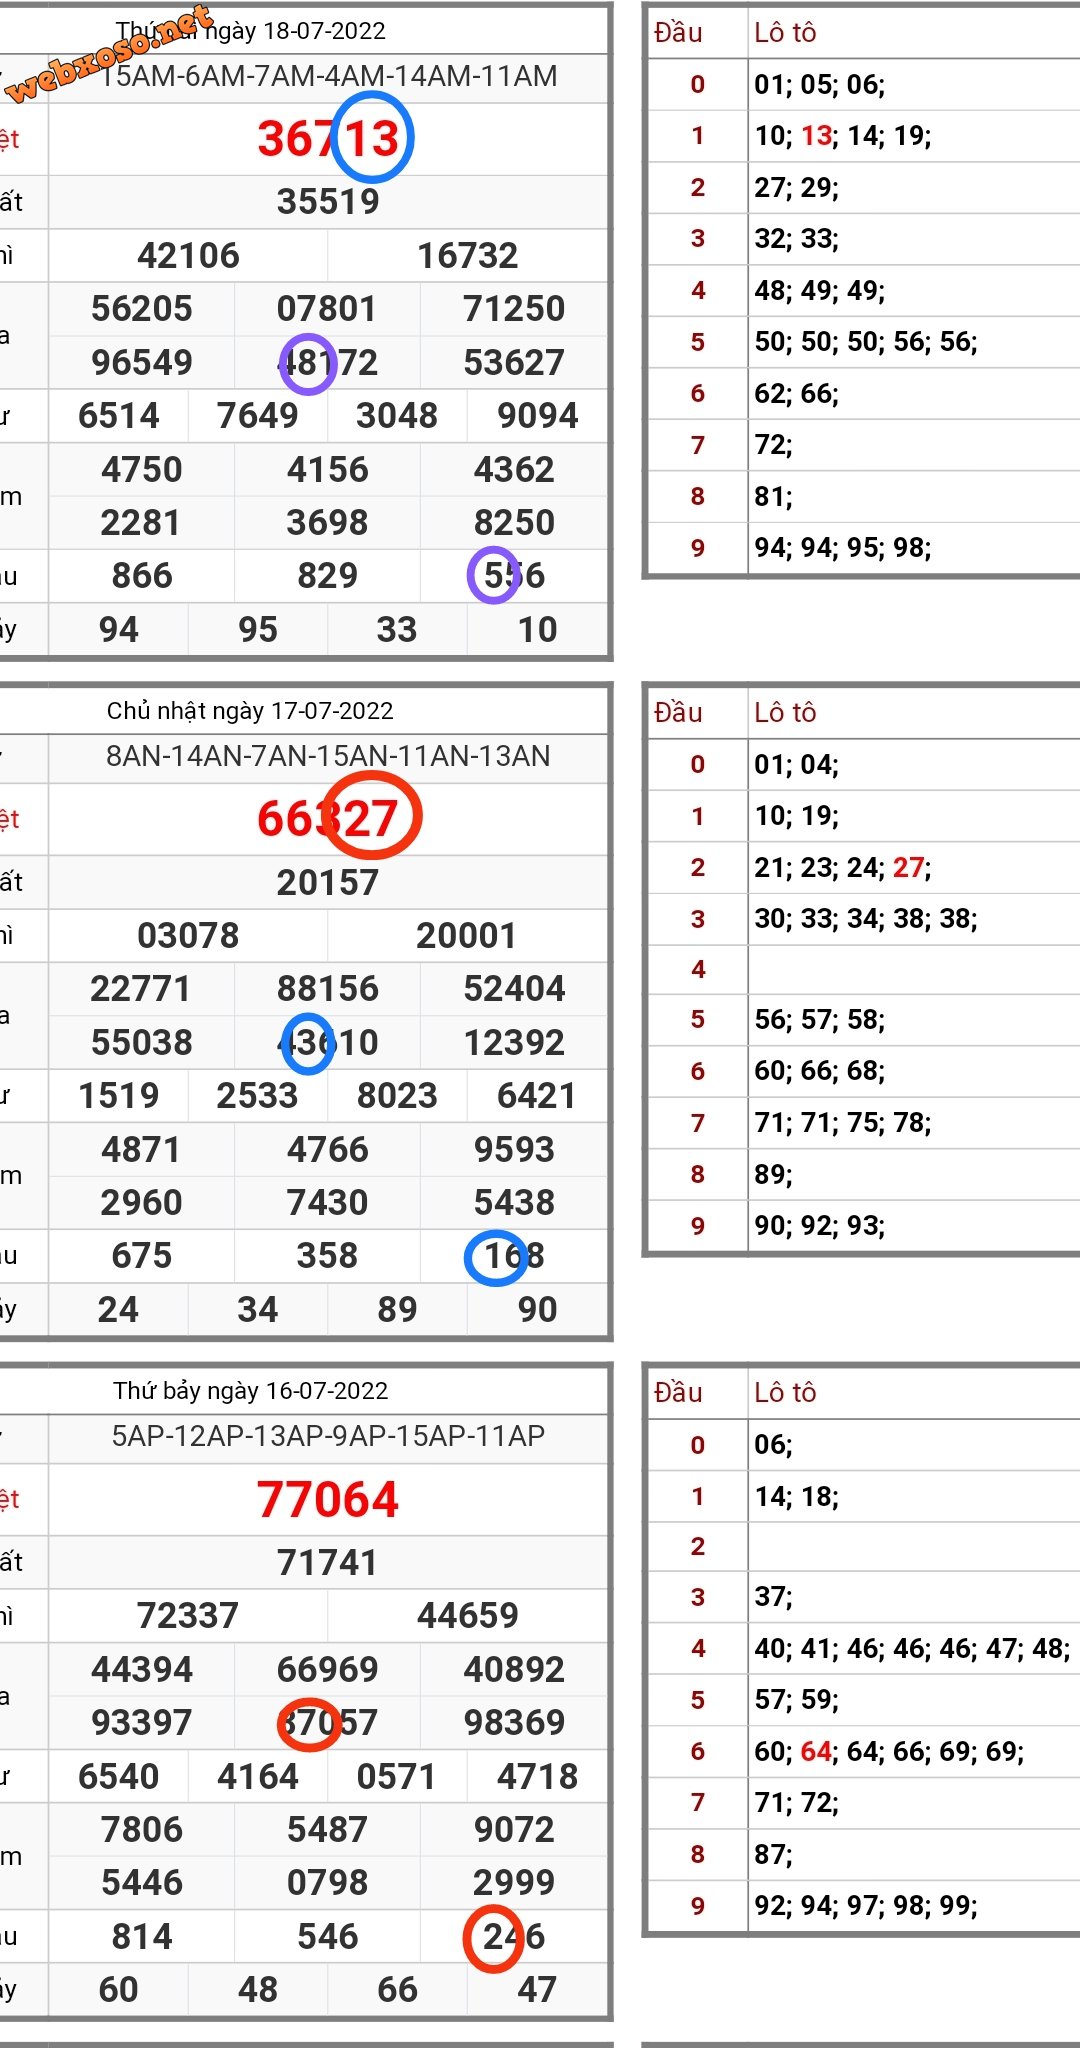1080x2048 pixels.
Task: Click fifth prize number 7430
Action: [328, 1203]
